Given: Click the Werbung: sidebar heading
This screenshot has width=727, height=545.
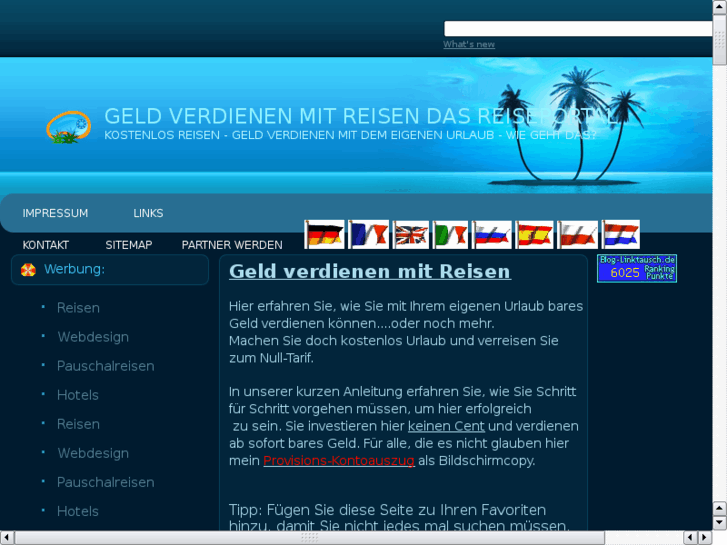Looking at the screenshot, I should click(75, 269).
